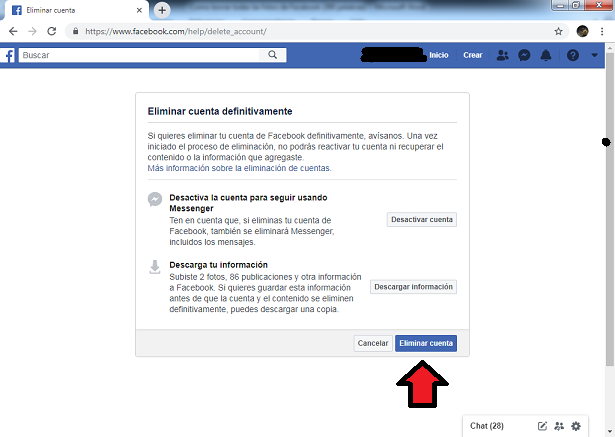Click the Desactivar cuenta button
The height and width of the screenshot is (437, 615).
(x=422, y=220)
